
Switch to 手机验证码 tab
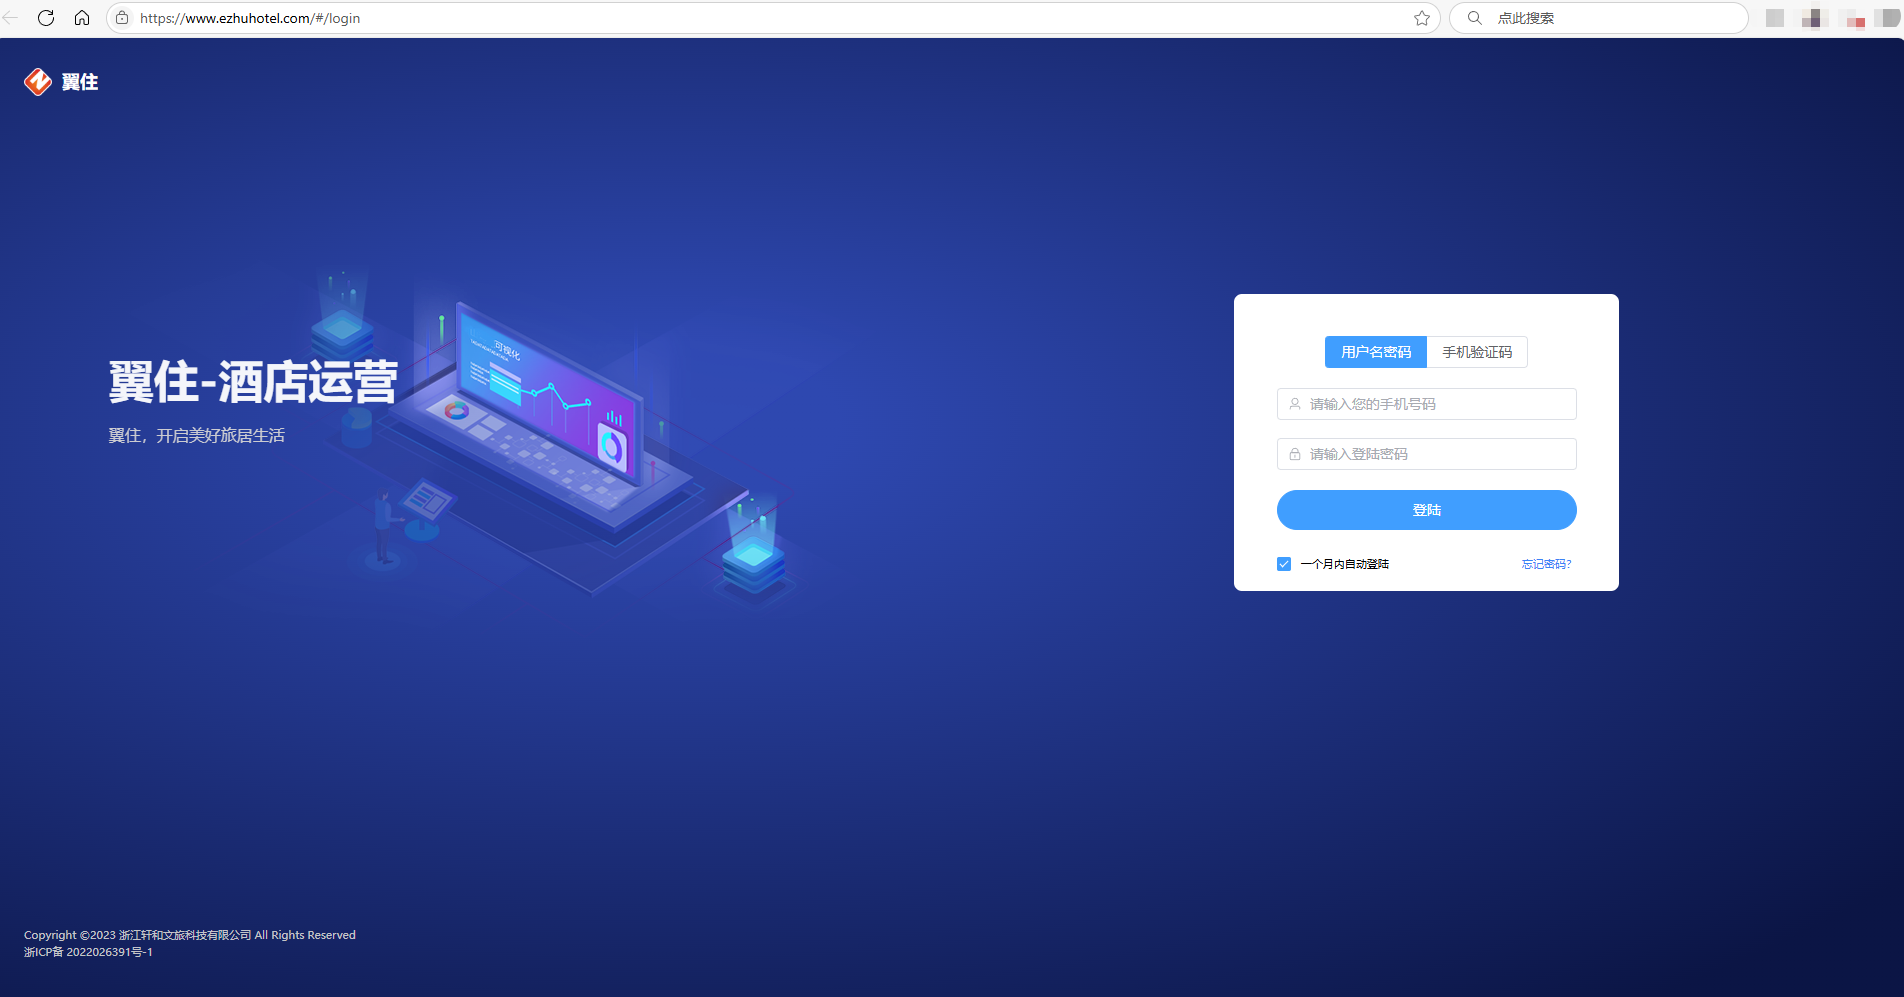[x=1477, y=352]
